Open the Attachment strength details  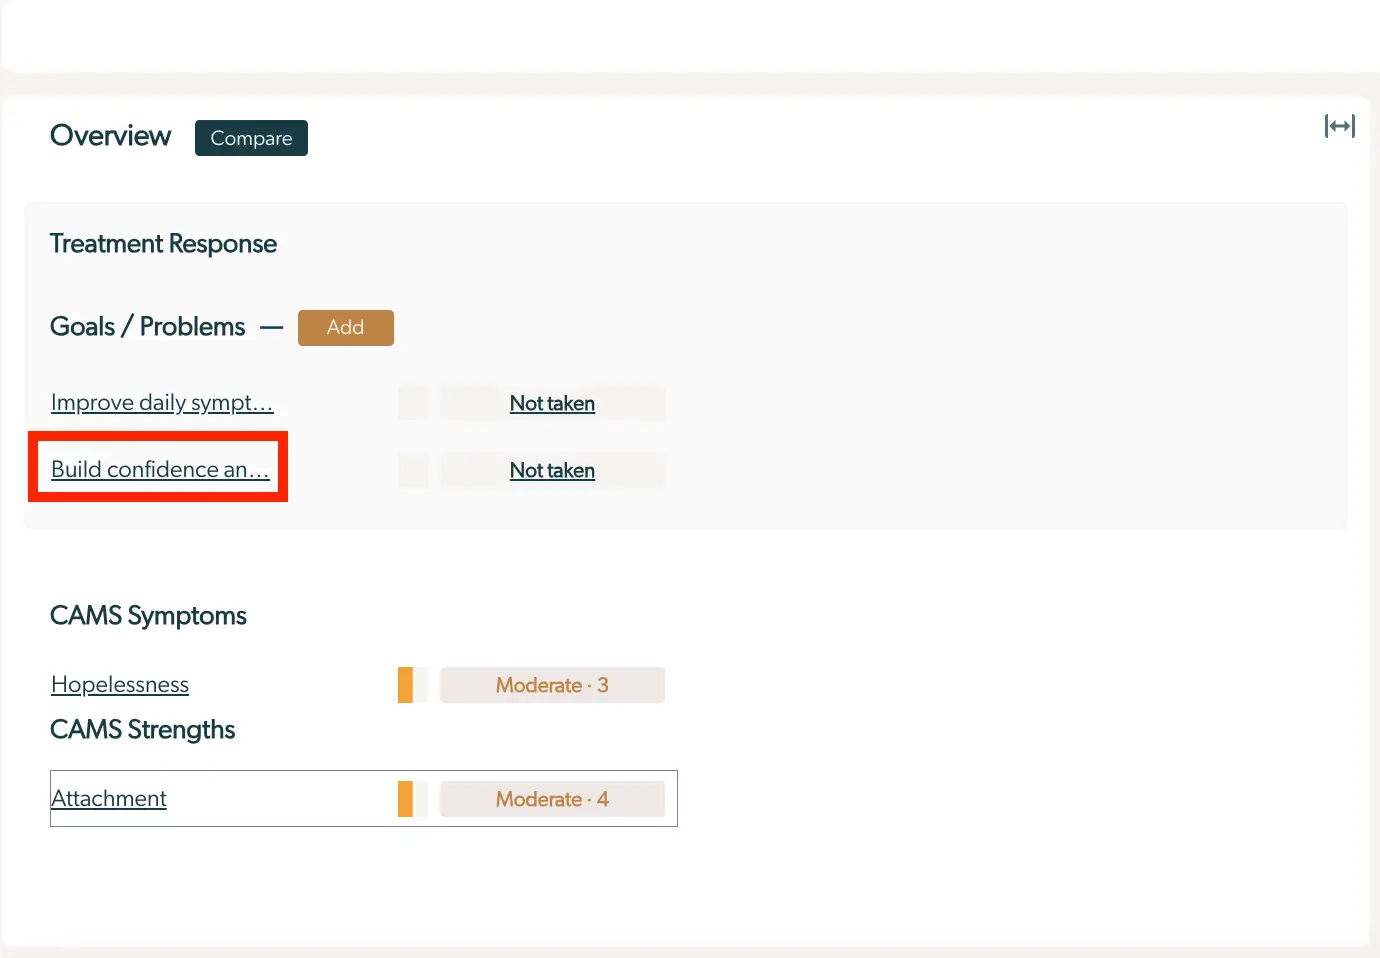[108, 798]
